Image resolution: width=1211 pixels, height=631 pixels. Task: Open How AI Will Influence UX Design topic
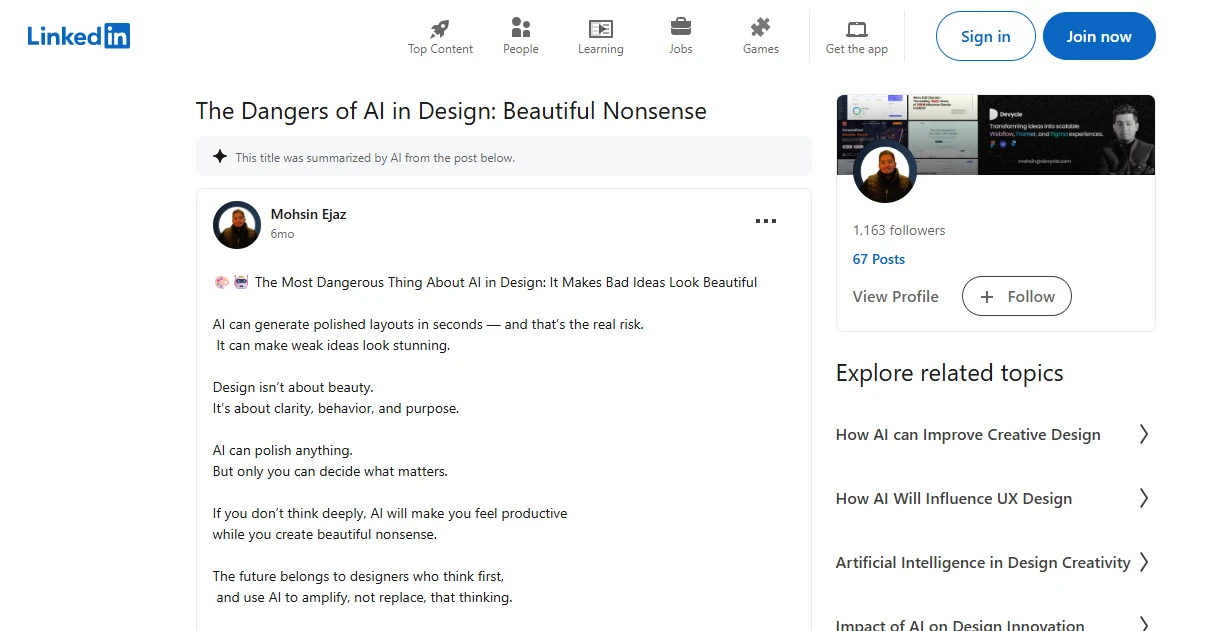pyautogui.click(x=954, y=499)
